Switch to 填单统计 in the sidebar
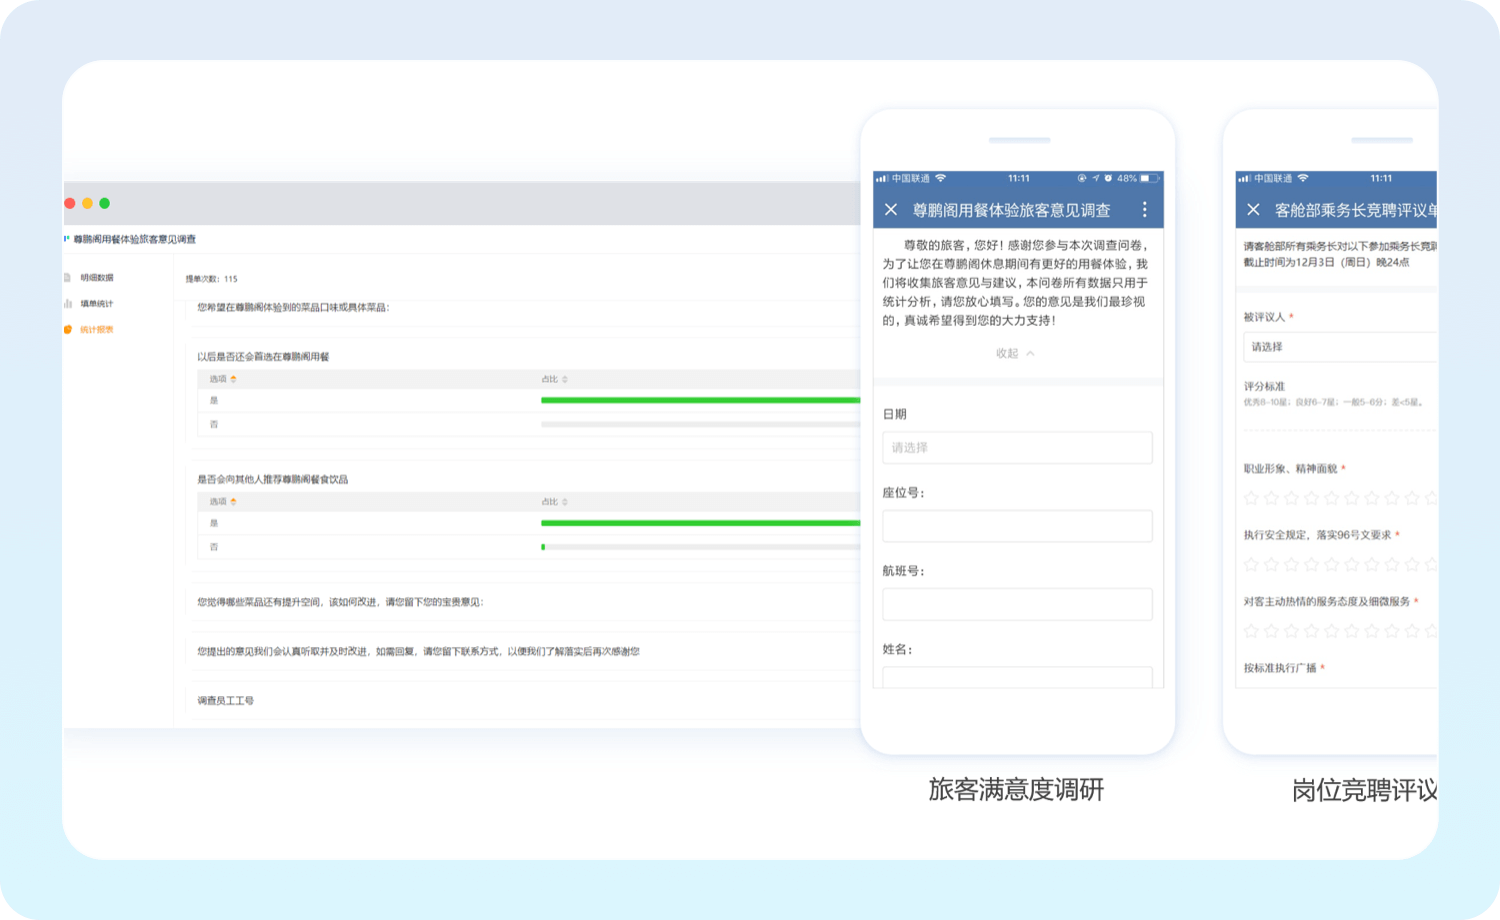 coord(97,304)
